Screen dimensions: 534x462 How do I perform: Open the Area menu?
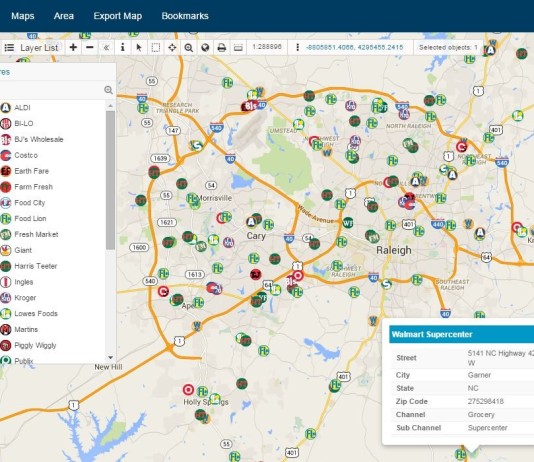(64, 16)
